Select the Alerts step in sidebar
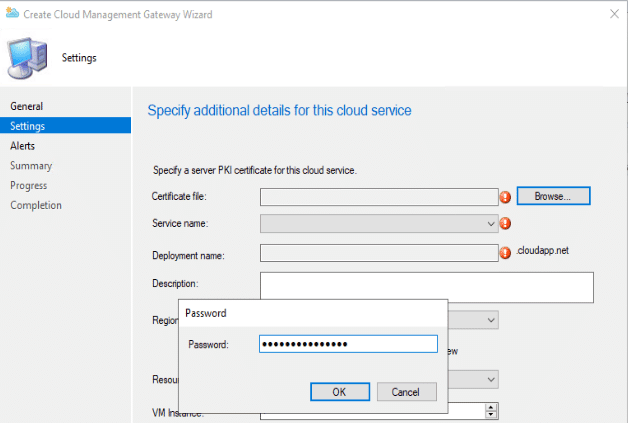 pos(23,146)
